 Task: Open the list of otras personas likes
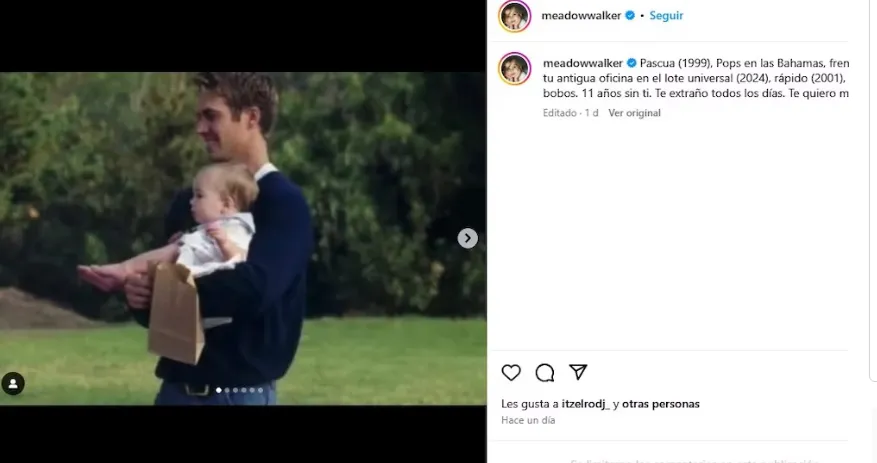coord(661,404)
